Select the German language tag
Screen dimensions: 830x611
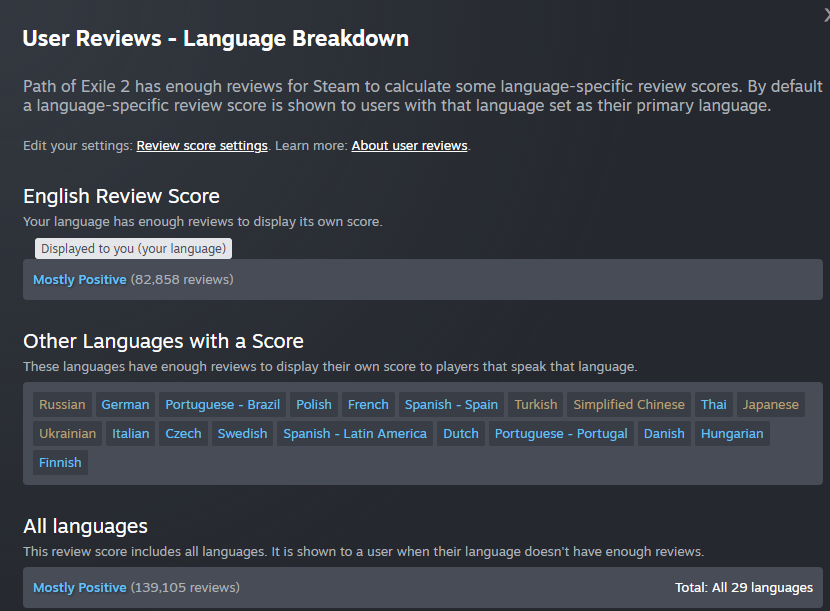pos(125,405)
